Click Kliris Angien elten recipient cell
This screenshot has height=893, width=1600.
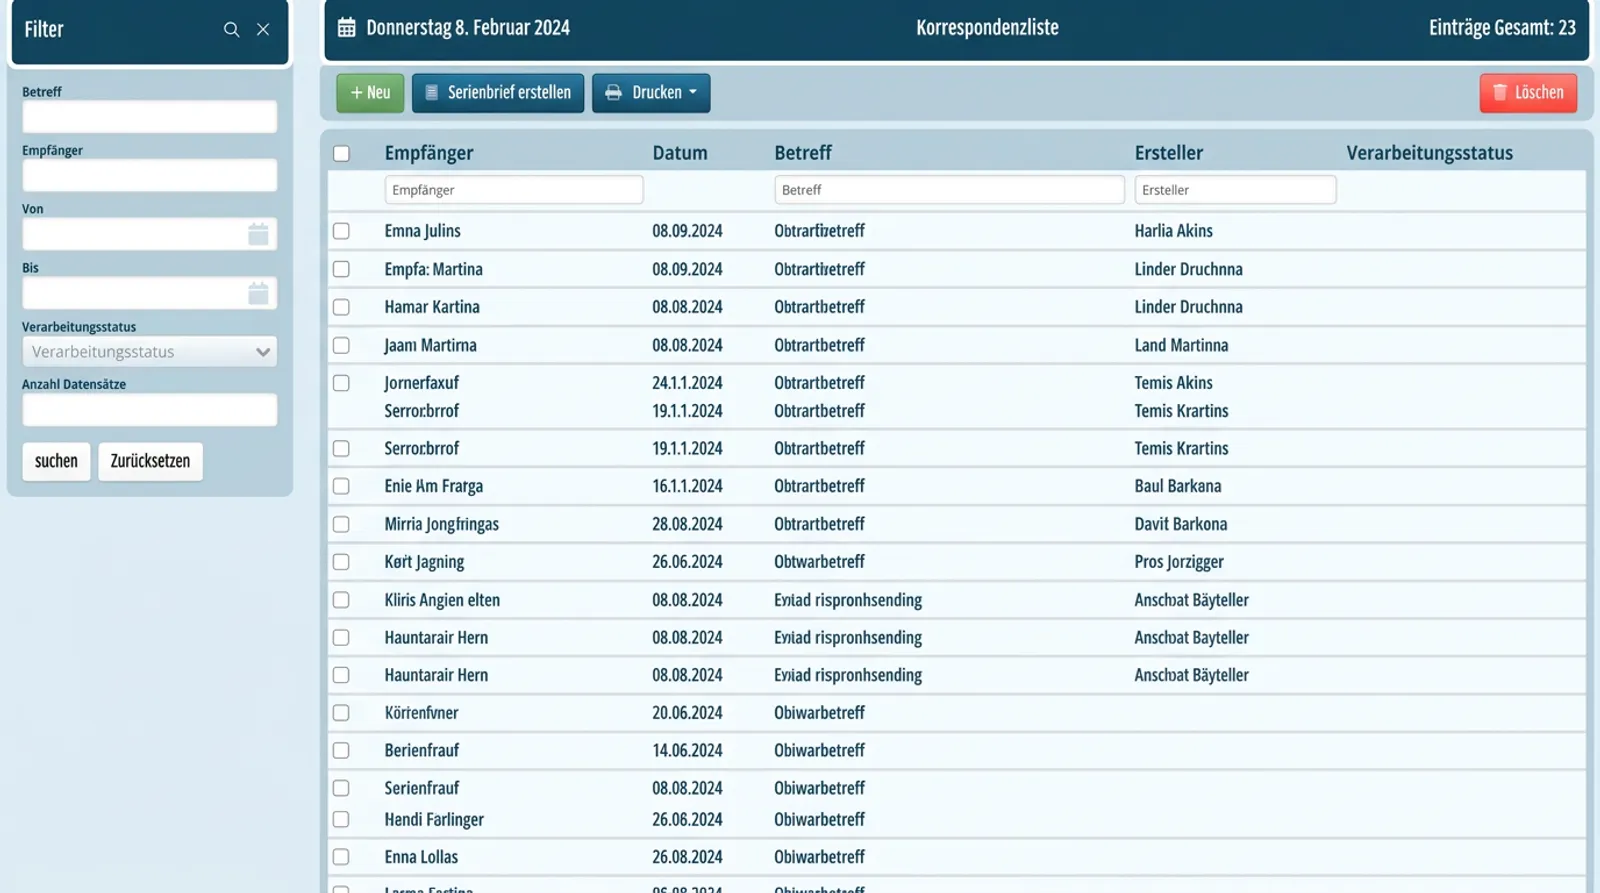tap(442, 600)
